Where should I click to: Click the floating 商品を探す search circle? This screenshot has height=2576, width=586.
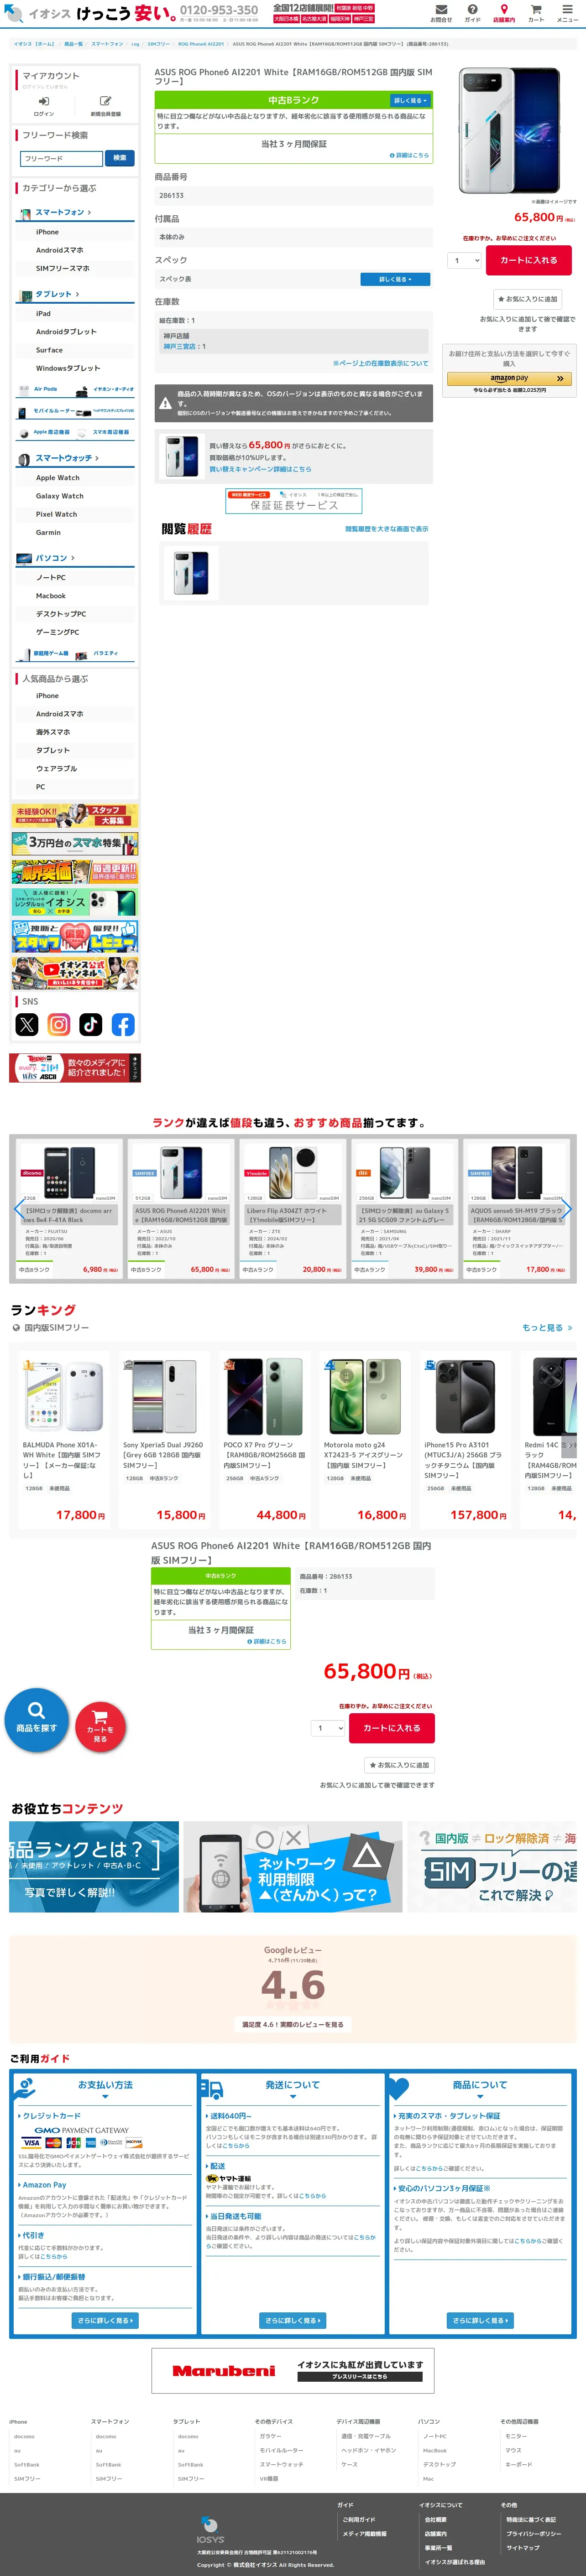pyautogui.click(x=37, y=1720)
